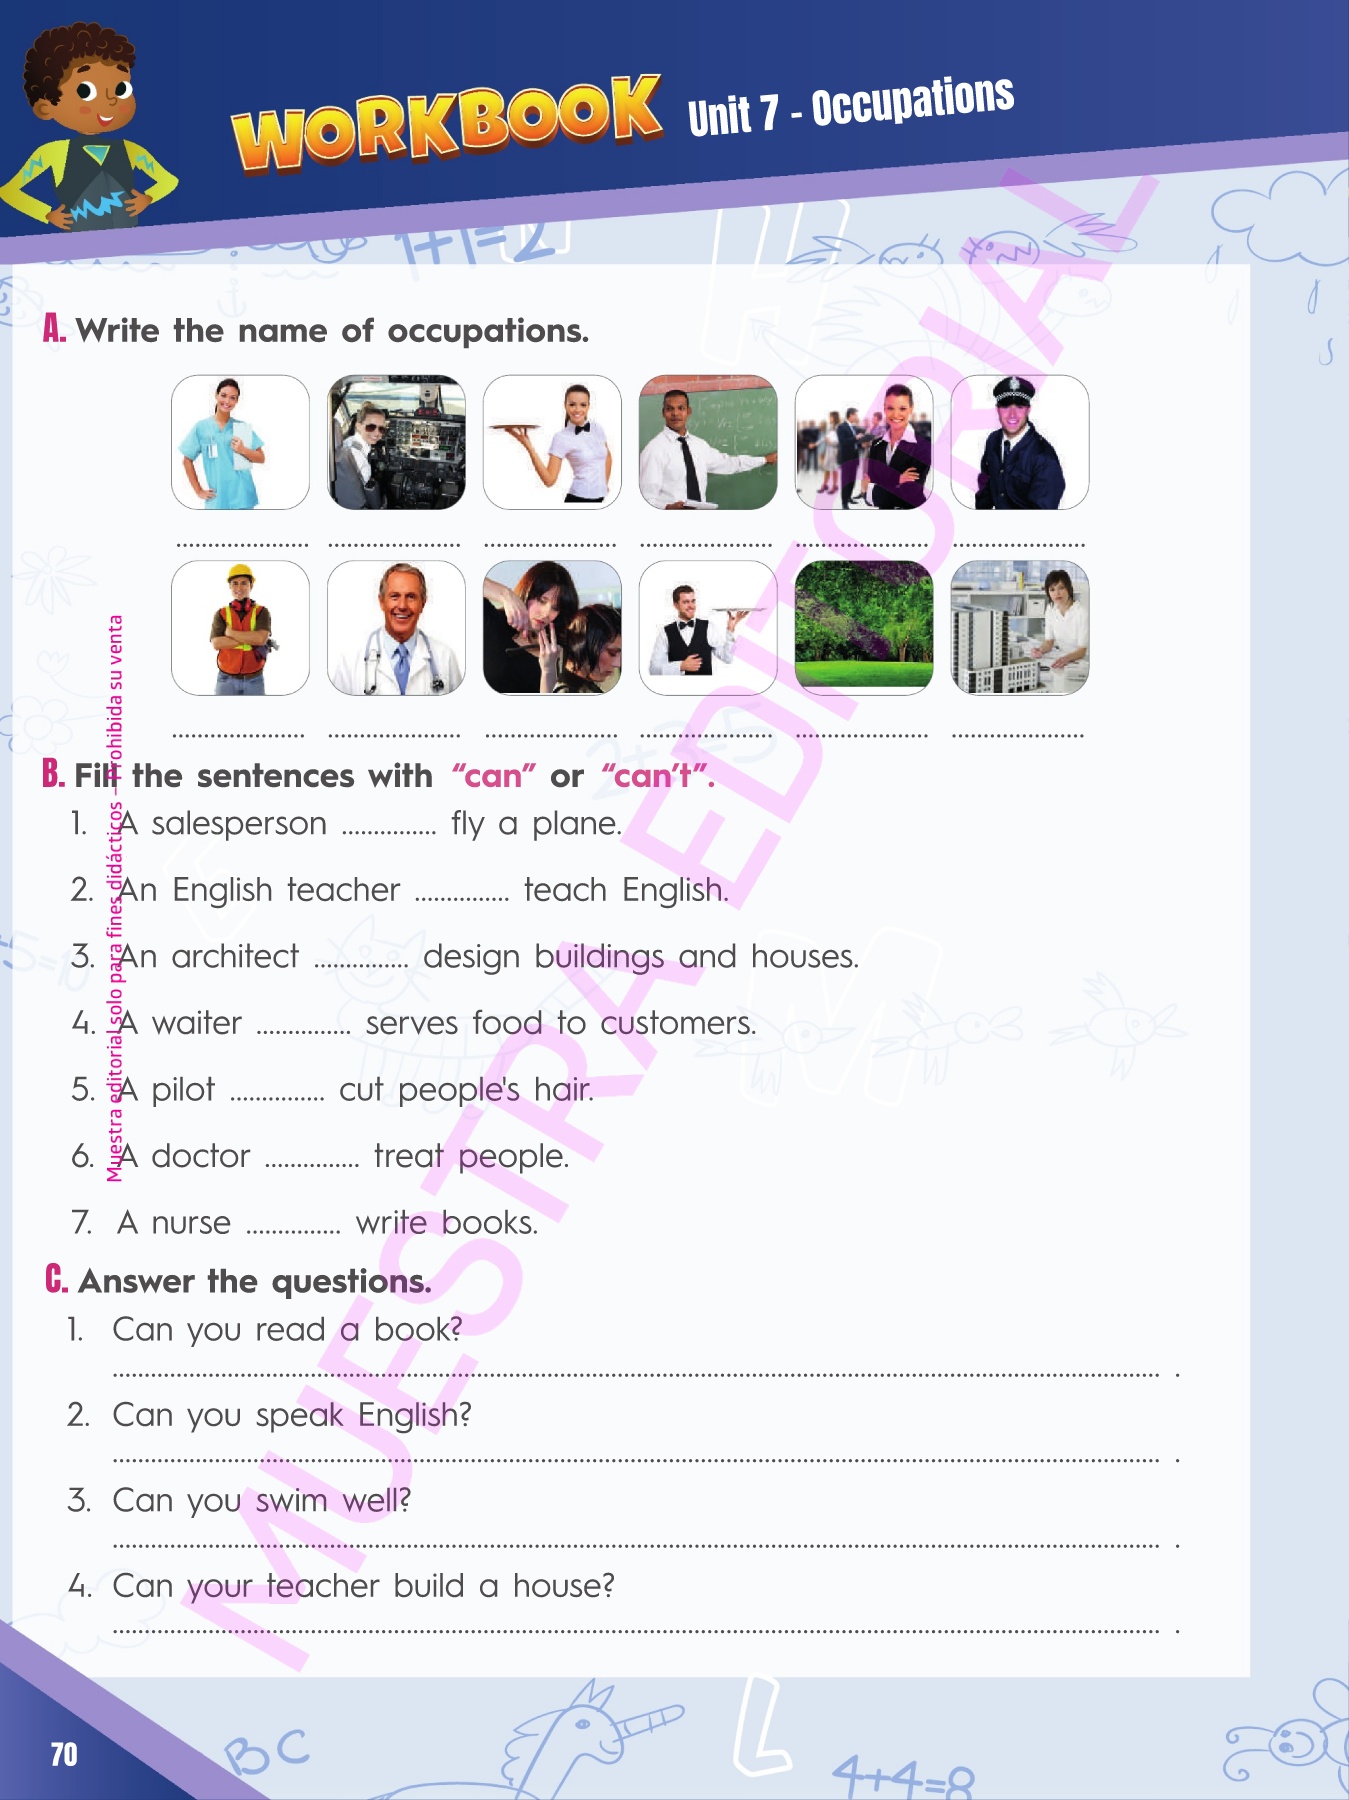
Task: Click answer line under 'Can you read a book?'
Action: pos(636,1374)
